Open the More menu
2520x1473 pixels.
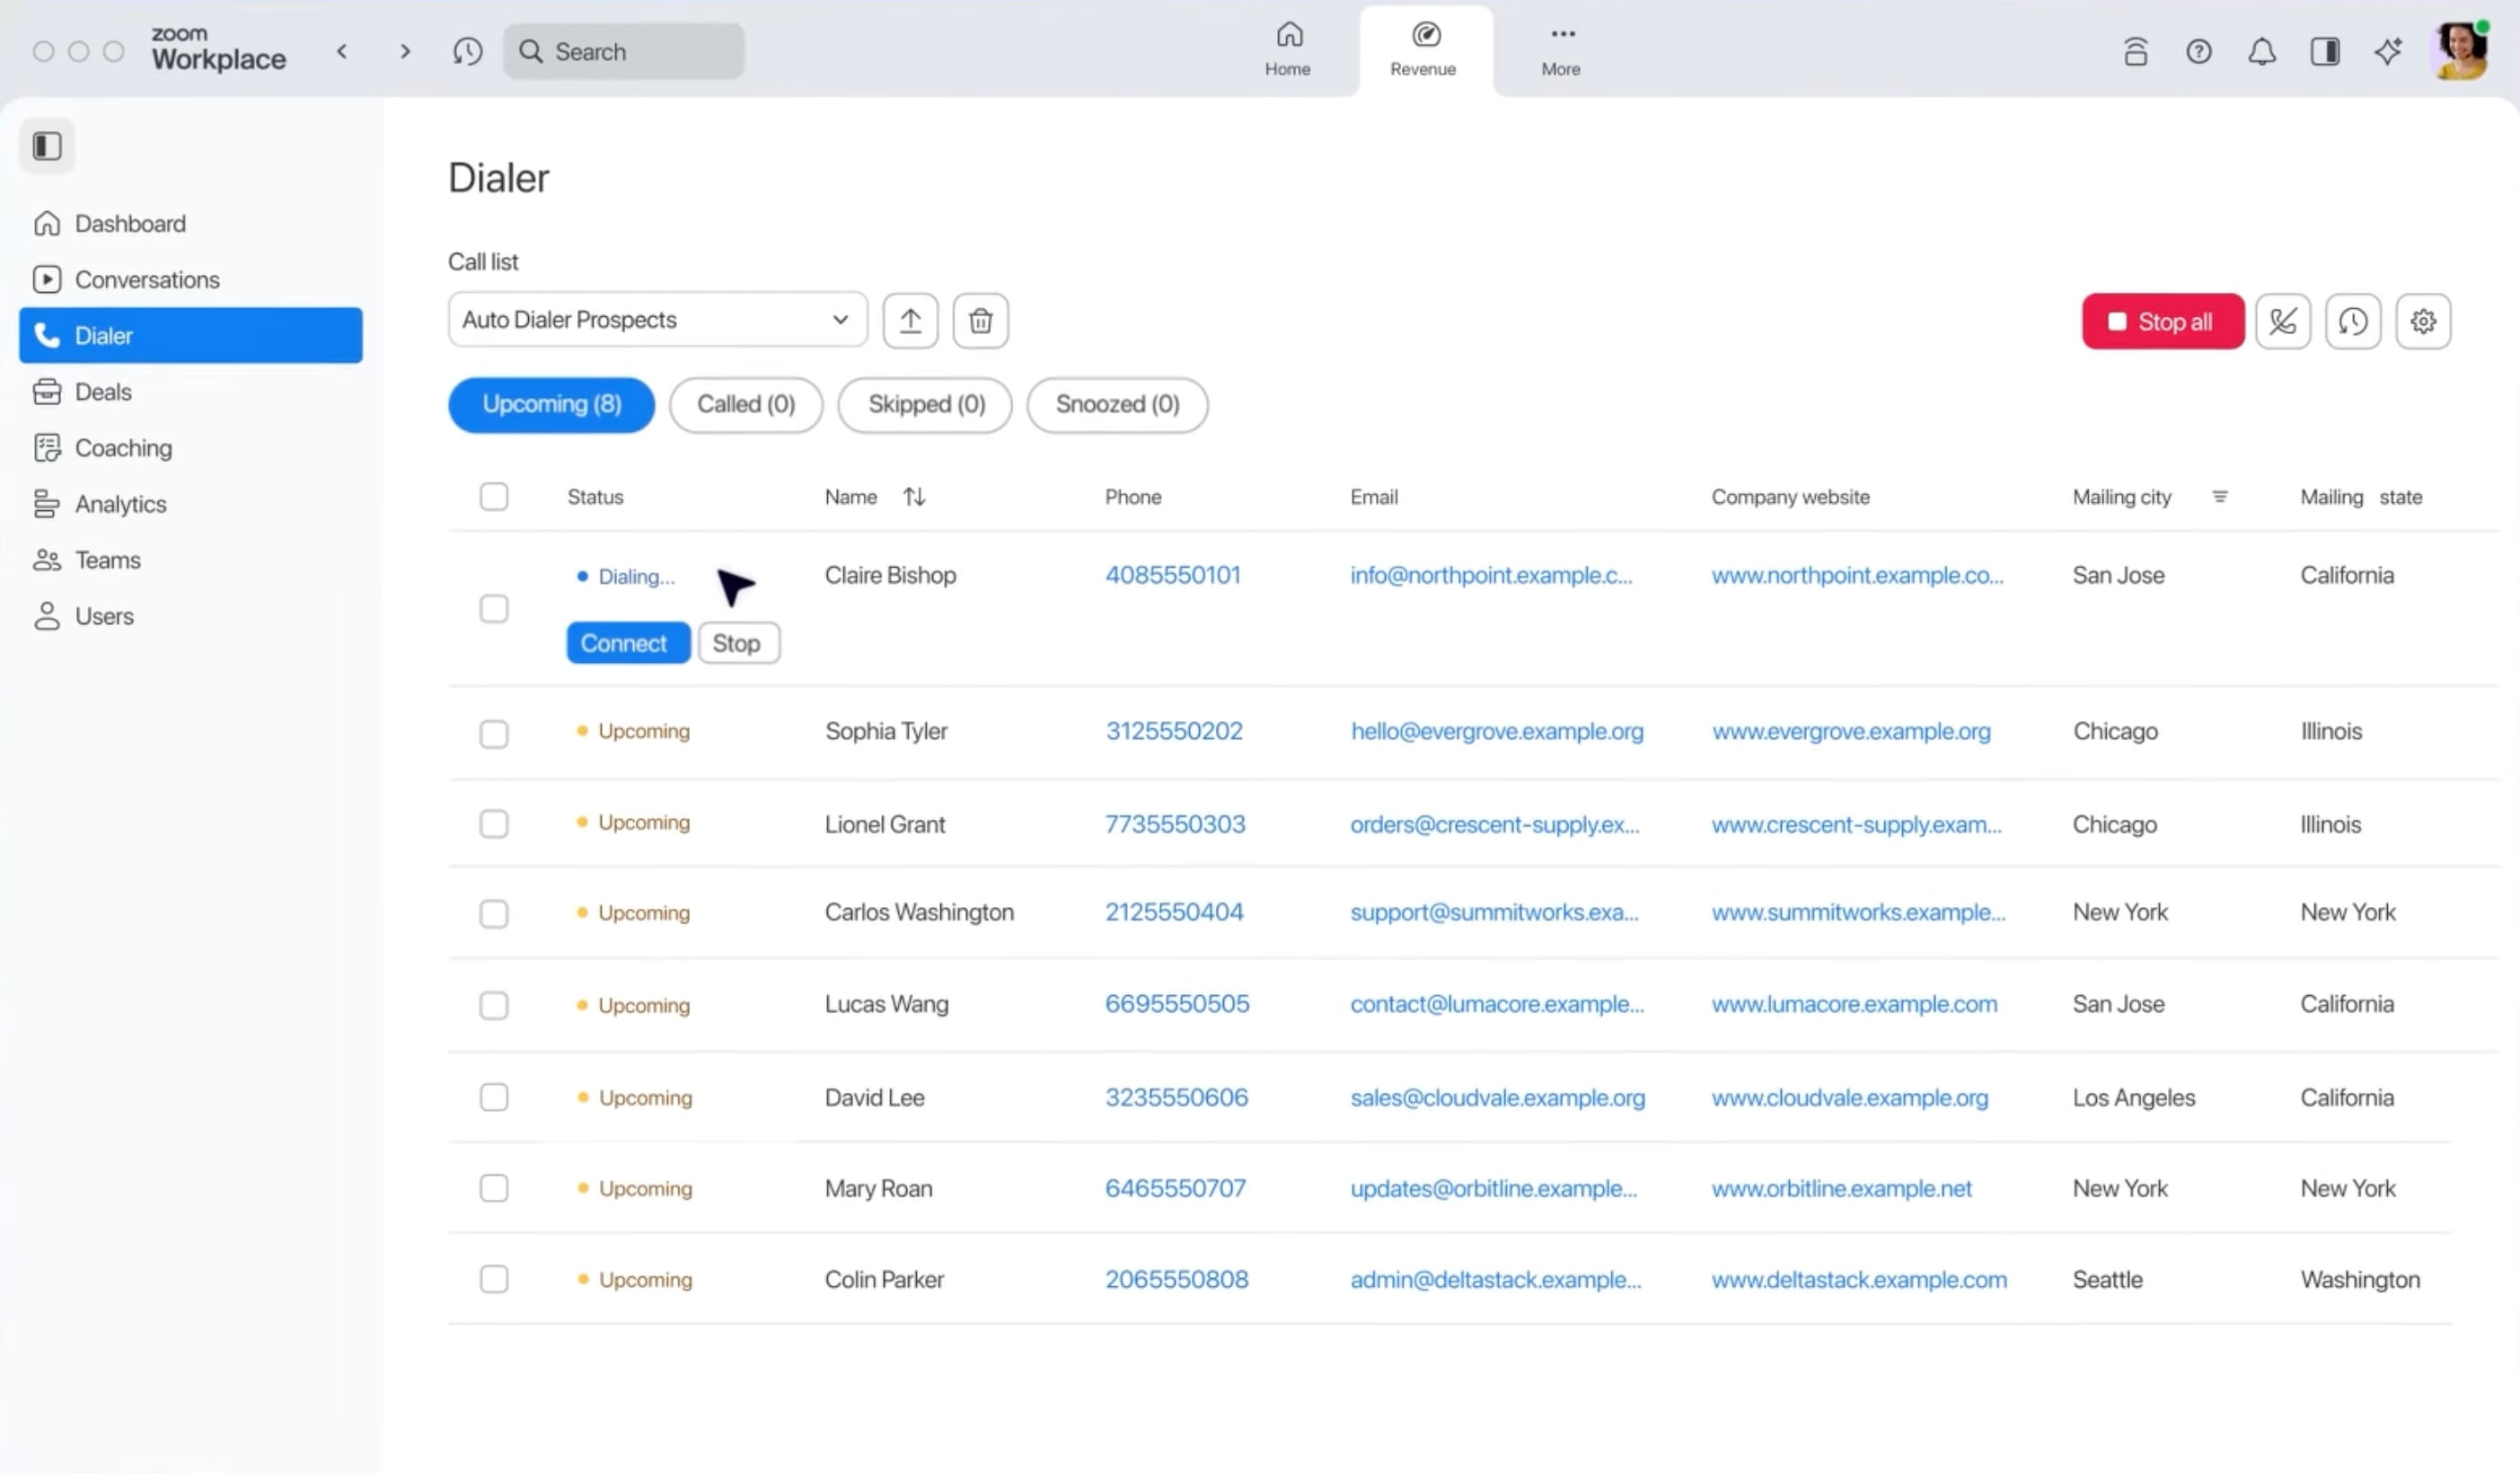pyautogui.click(x=1561, y=50)
